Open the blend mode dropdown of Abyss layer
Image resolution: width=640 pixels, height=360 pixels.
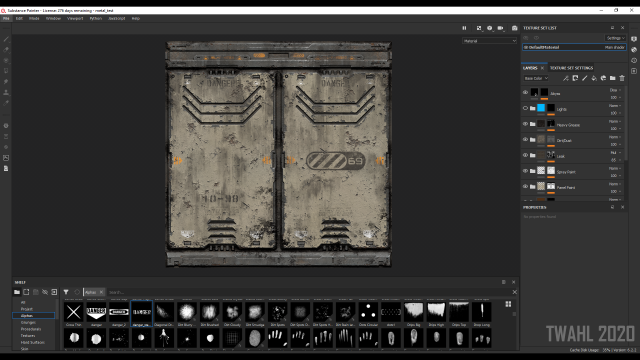tap(615, 90)
